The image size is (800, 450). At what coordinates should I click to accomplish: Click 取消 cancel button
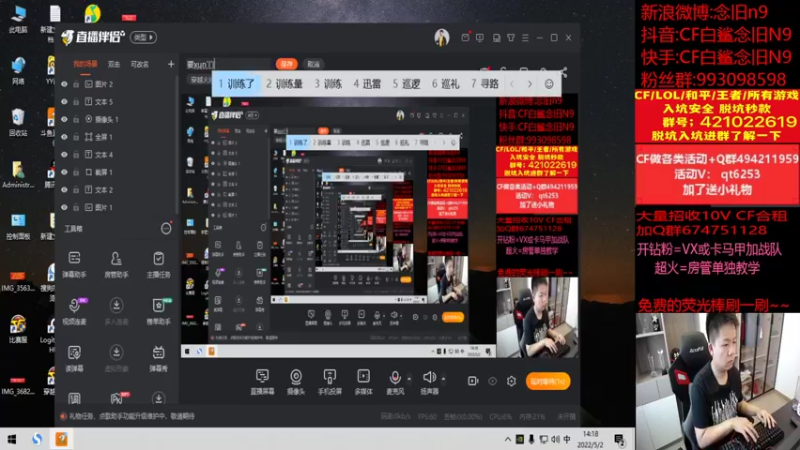click(x=313, y=64)
